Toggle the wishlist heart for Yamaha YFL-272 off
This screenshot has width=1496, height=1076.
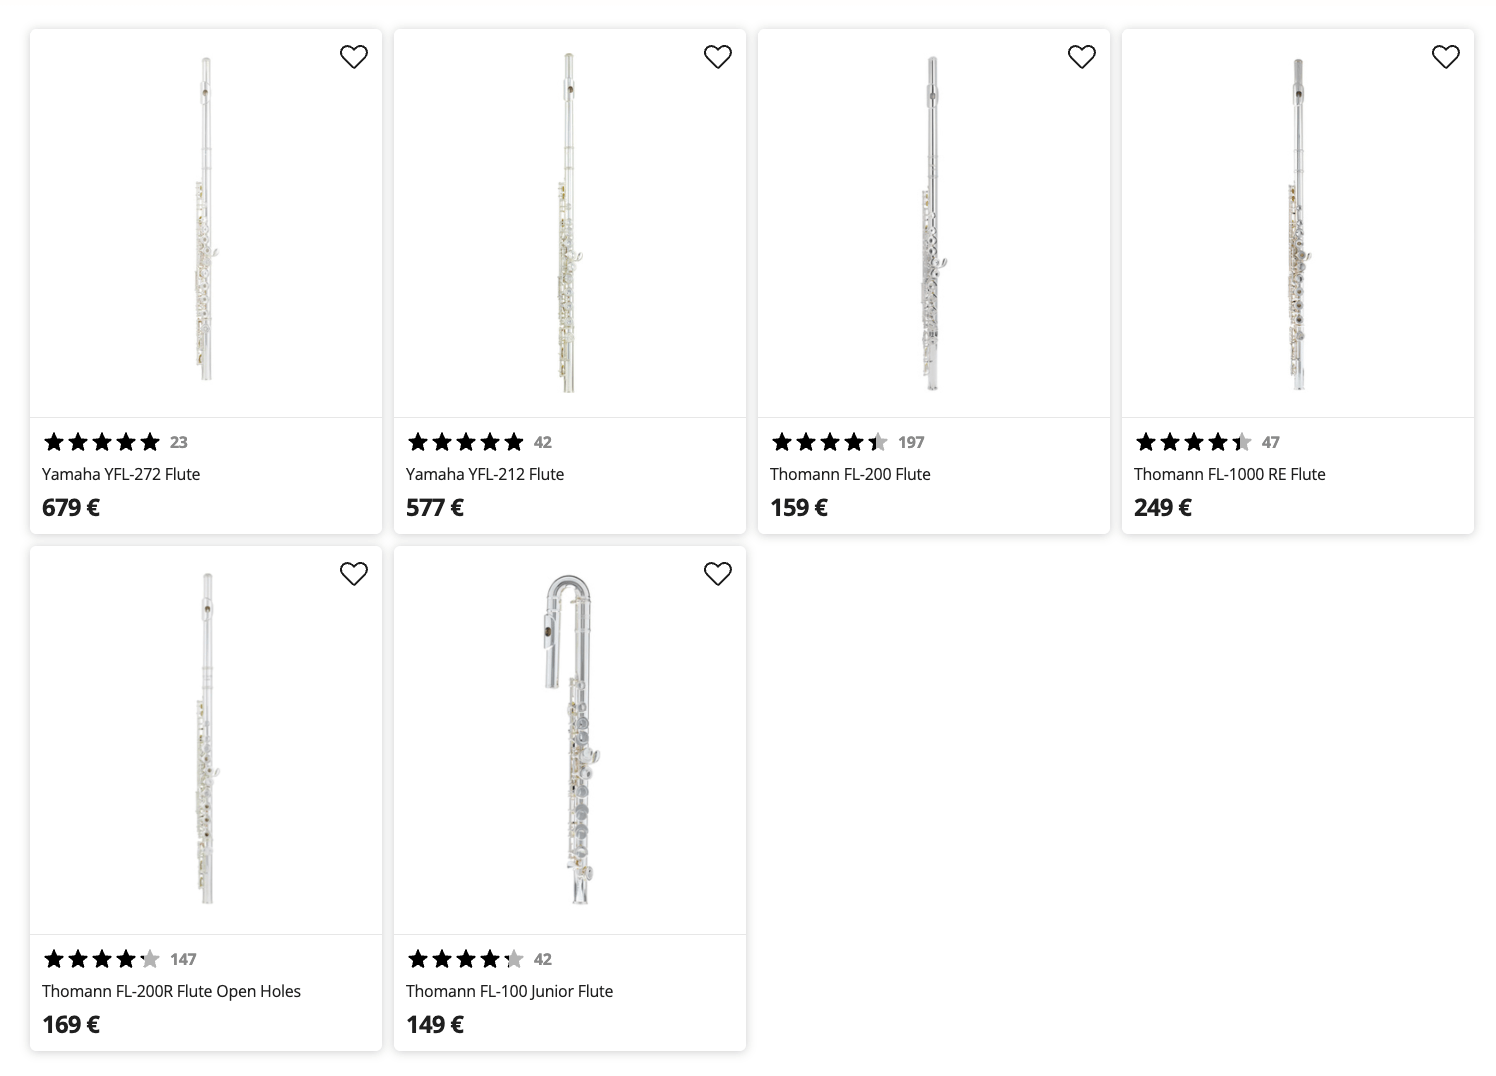pyautogui.click(x=354, y=57)
